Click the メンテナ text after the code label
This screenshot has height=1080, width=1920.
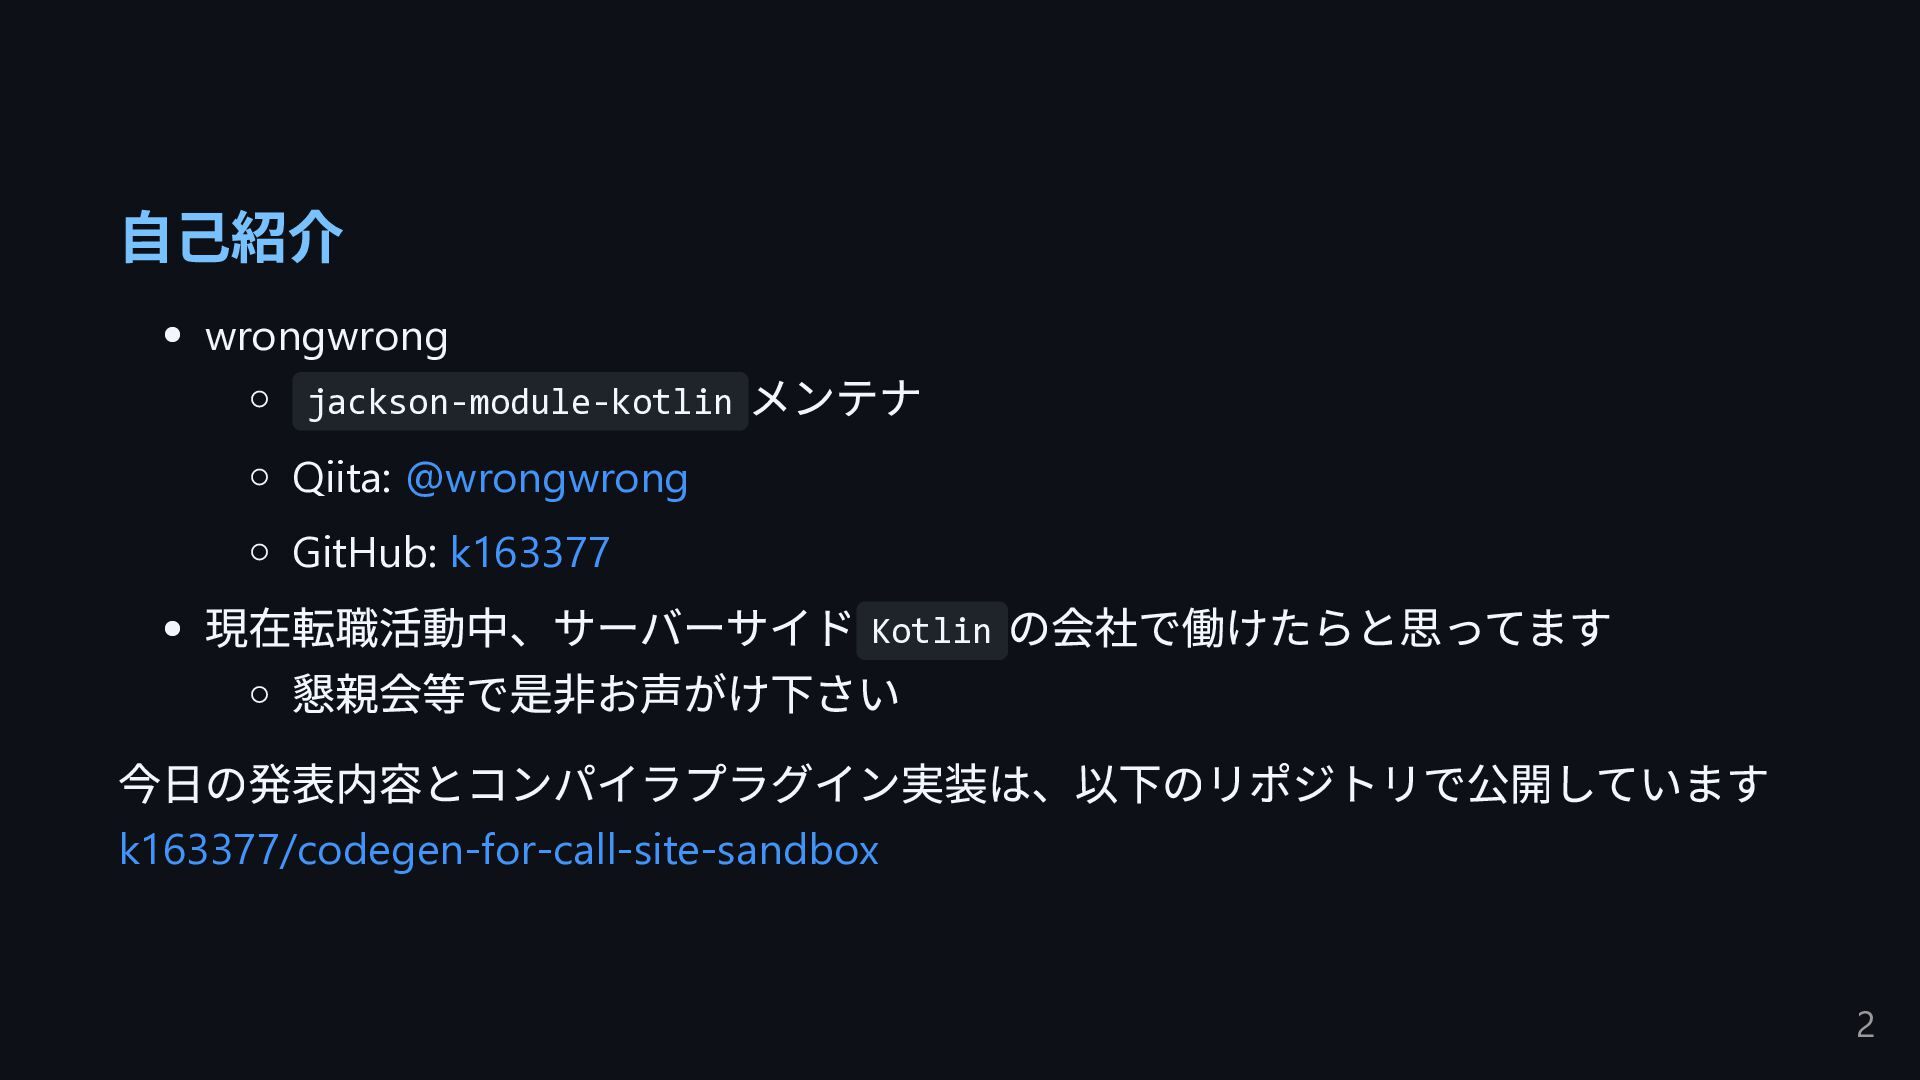[836, 399]
